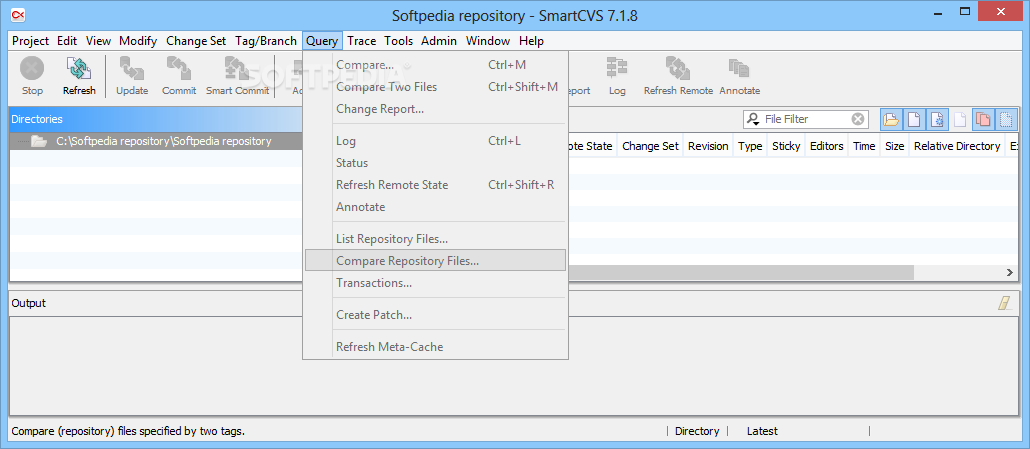Choose Compare... in the Query menu
1030x449 pixels.
point(435,65)
